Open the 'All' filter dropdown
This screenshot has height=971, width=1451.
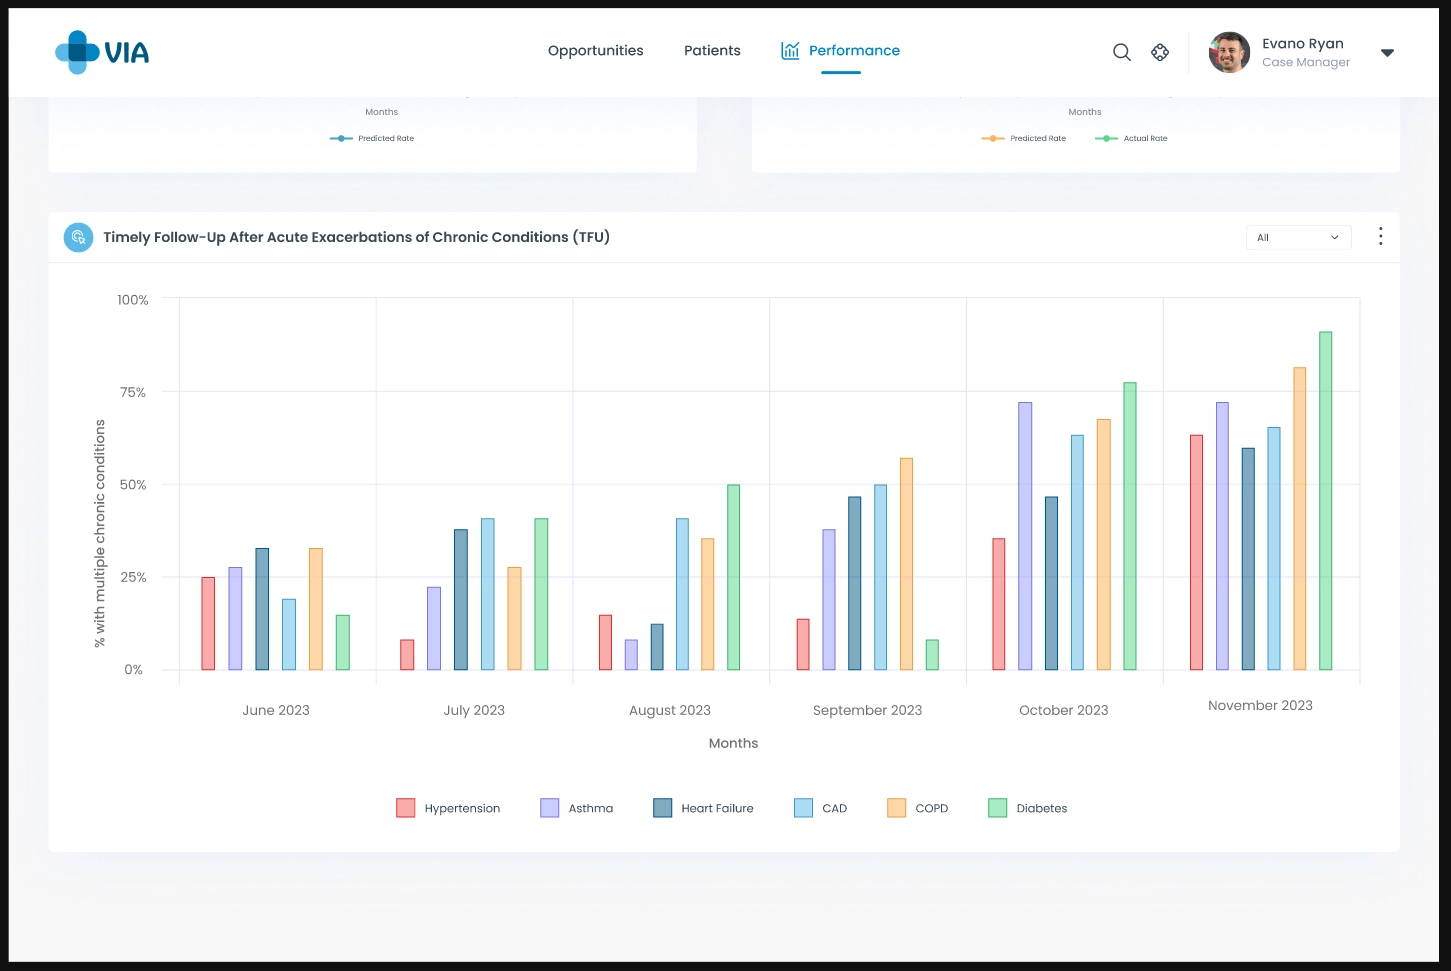point(1298,237)
